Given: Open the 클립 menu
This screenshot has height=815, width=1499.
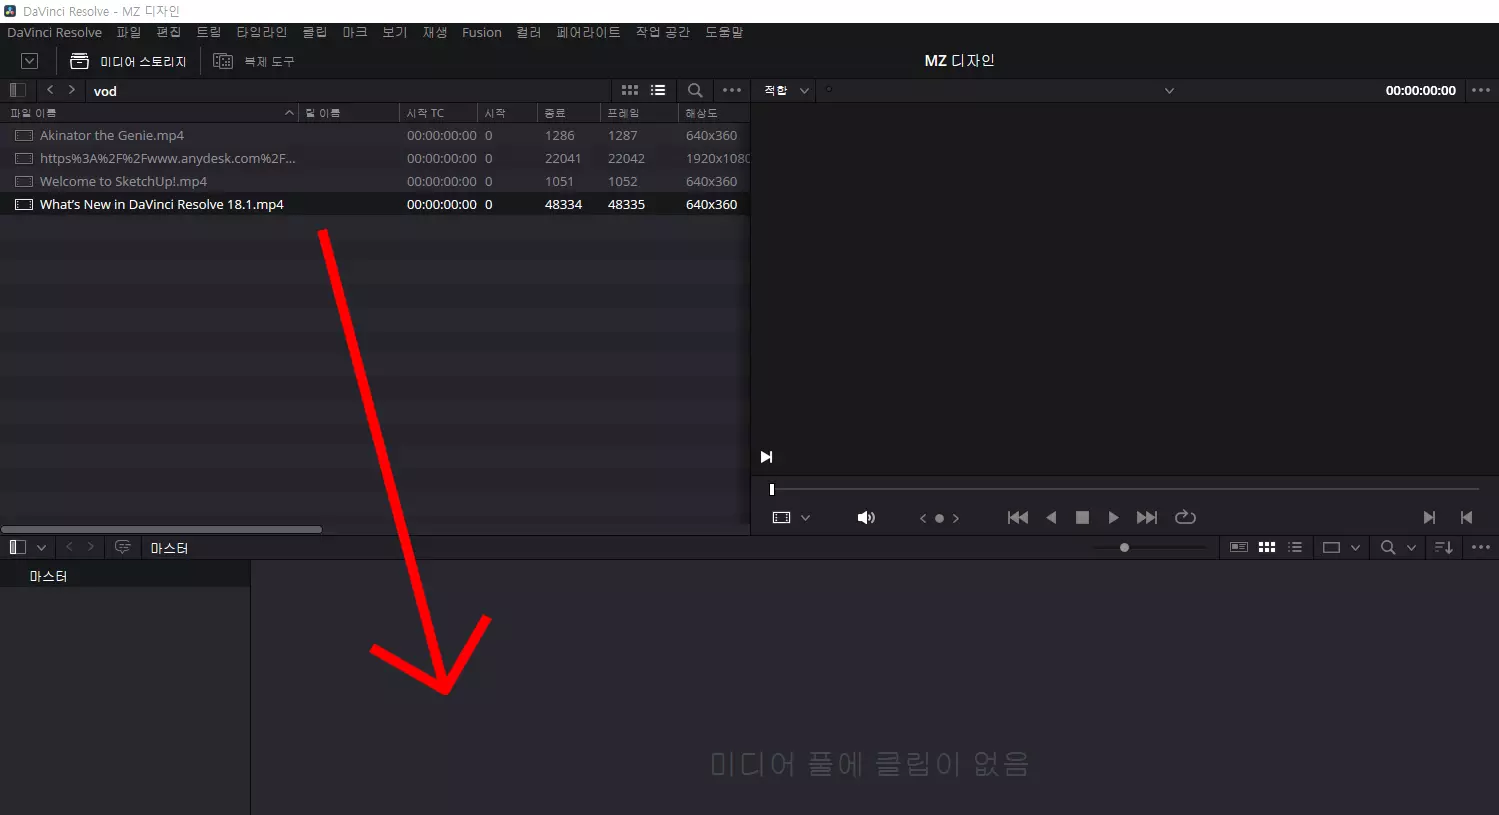Looking at the screenshot, I should click(x=315, y=32).
